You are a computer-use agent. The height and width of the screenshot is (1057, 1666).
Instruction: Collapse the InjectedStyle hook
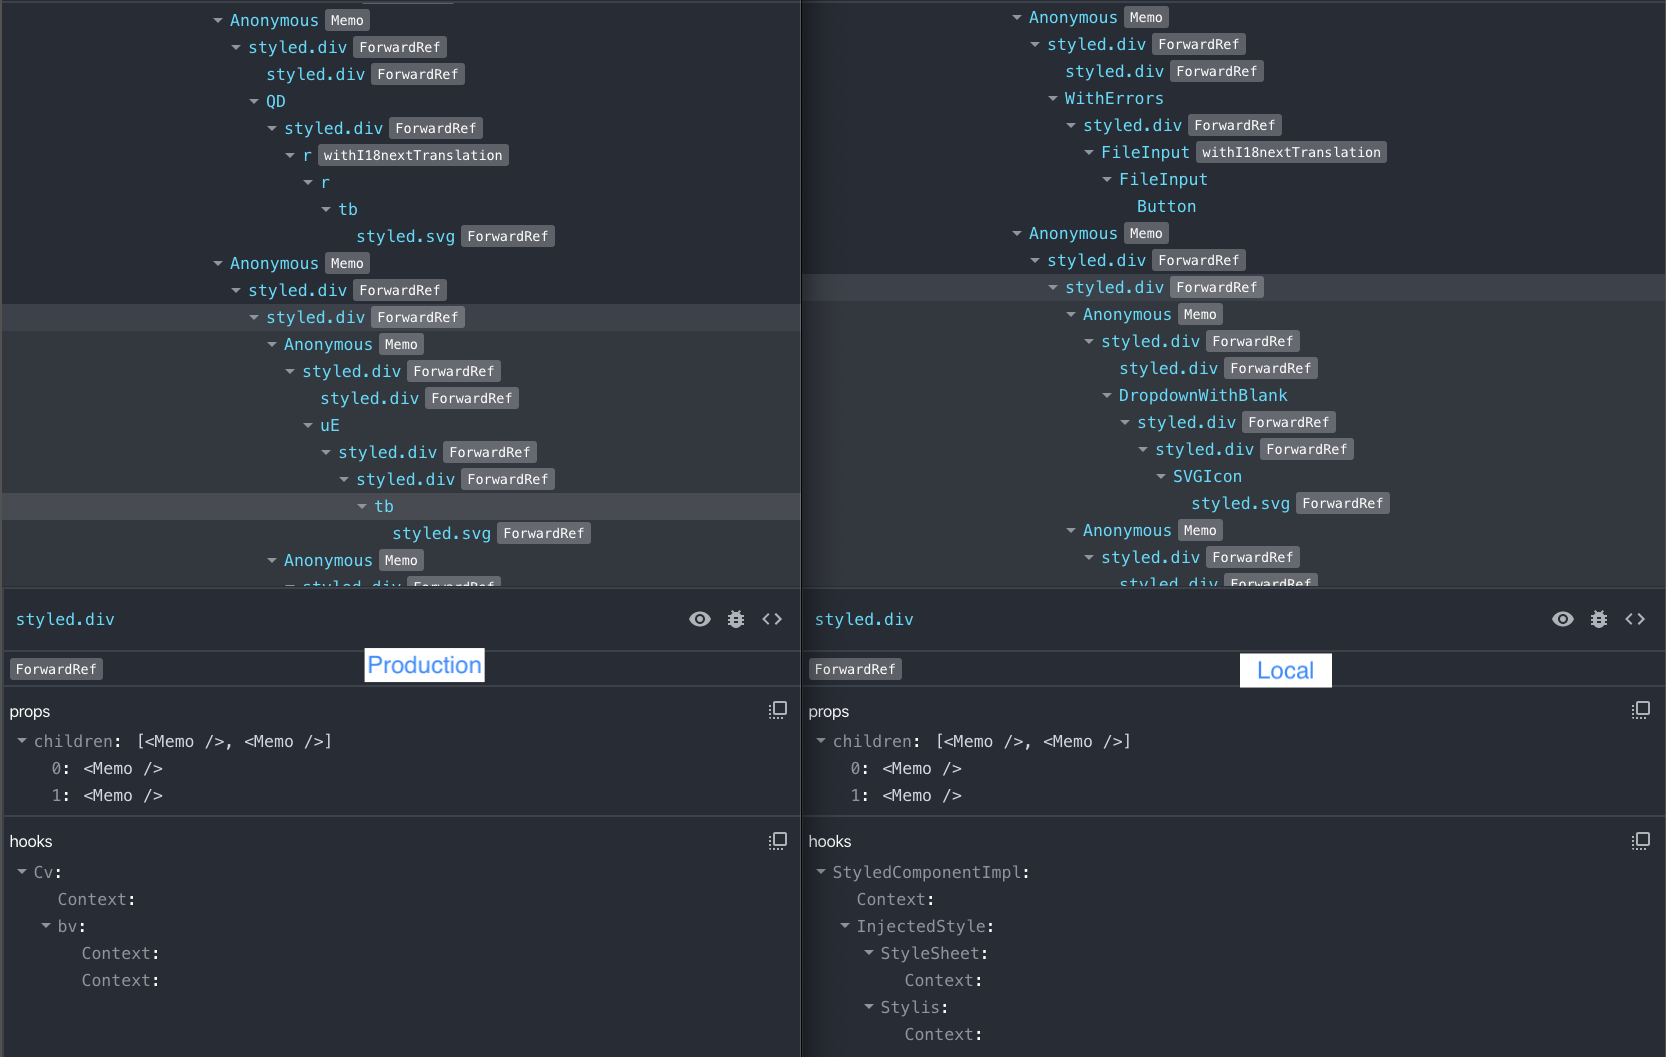[x=845, y=926]
